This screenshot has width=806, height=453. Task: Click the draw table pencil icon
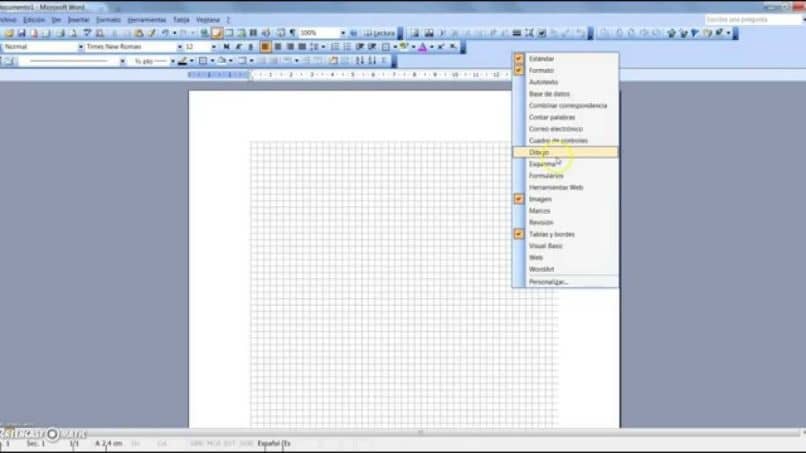click(10, 61)
